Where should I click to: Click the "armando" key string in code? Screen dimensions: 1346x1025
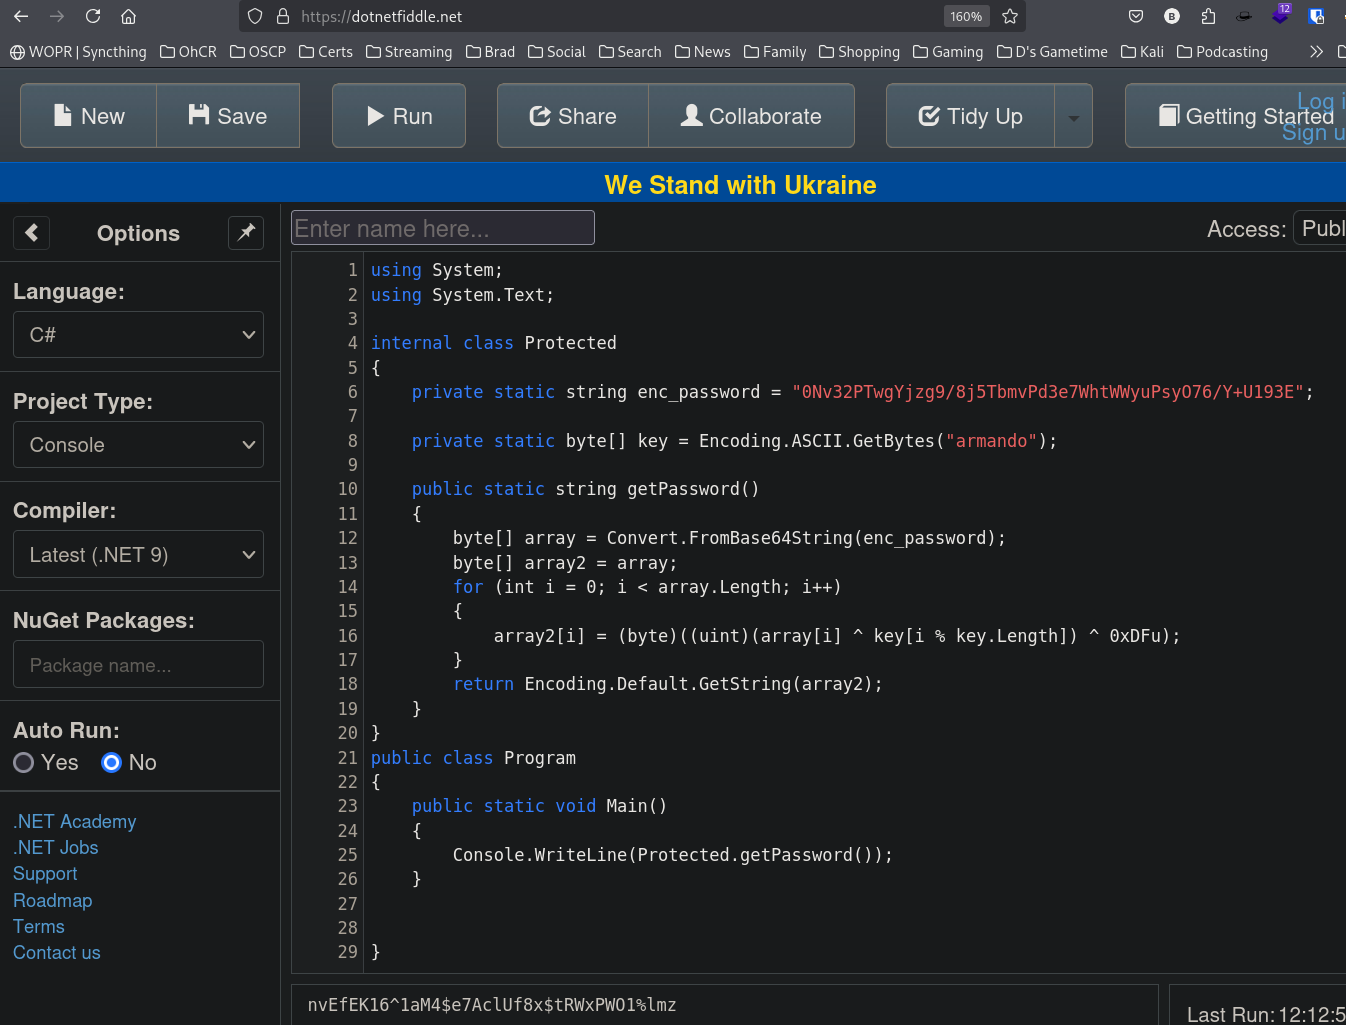[991, 441]
